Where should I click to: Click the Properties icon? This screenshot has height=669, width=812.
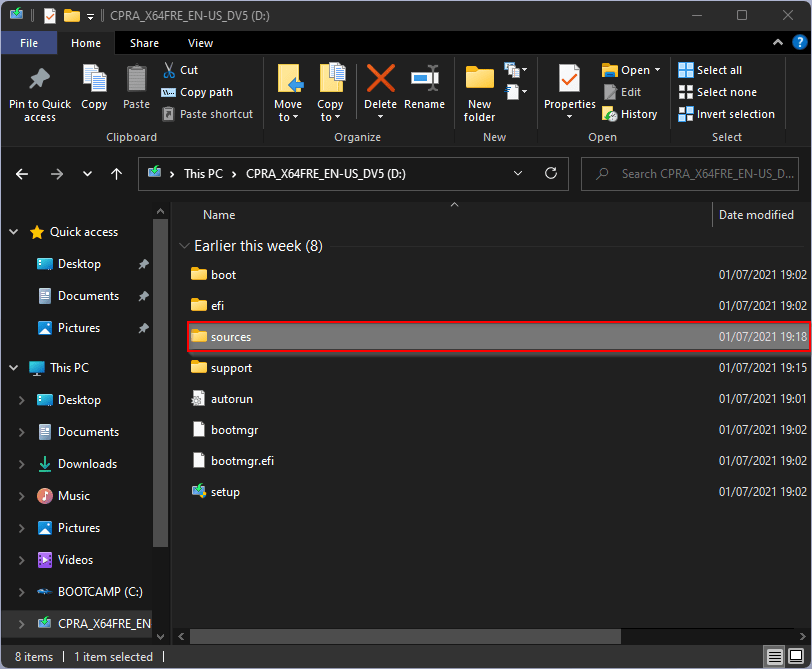pyautogui.click(x=570, y=78)
